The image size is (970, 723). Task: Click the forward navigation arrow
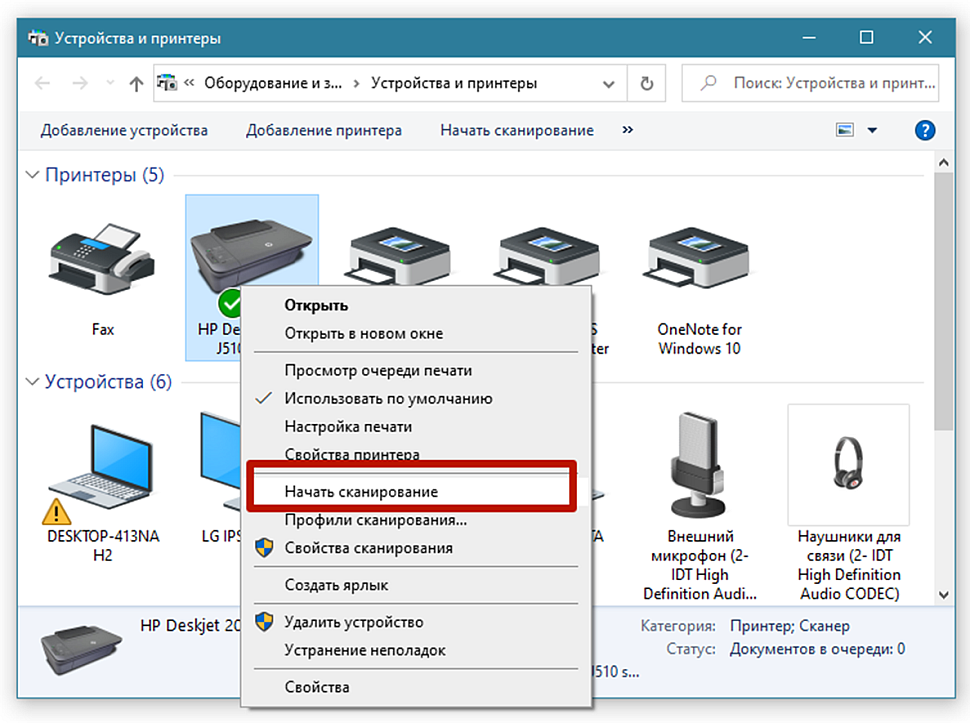click(x=80, y=83)
